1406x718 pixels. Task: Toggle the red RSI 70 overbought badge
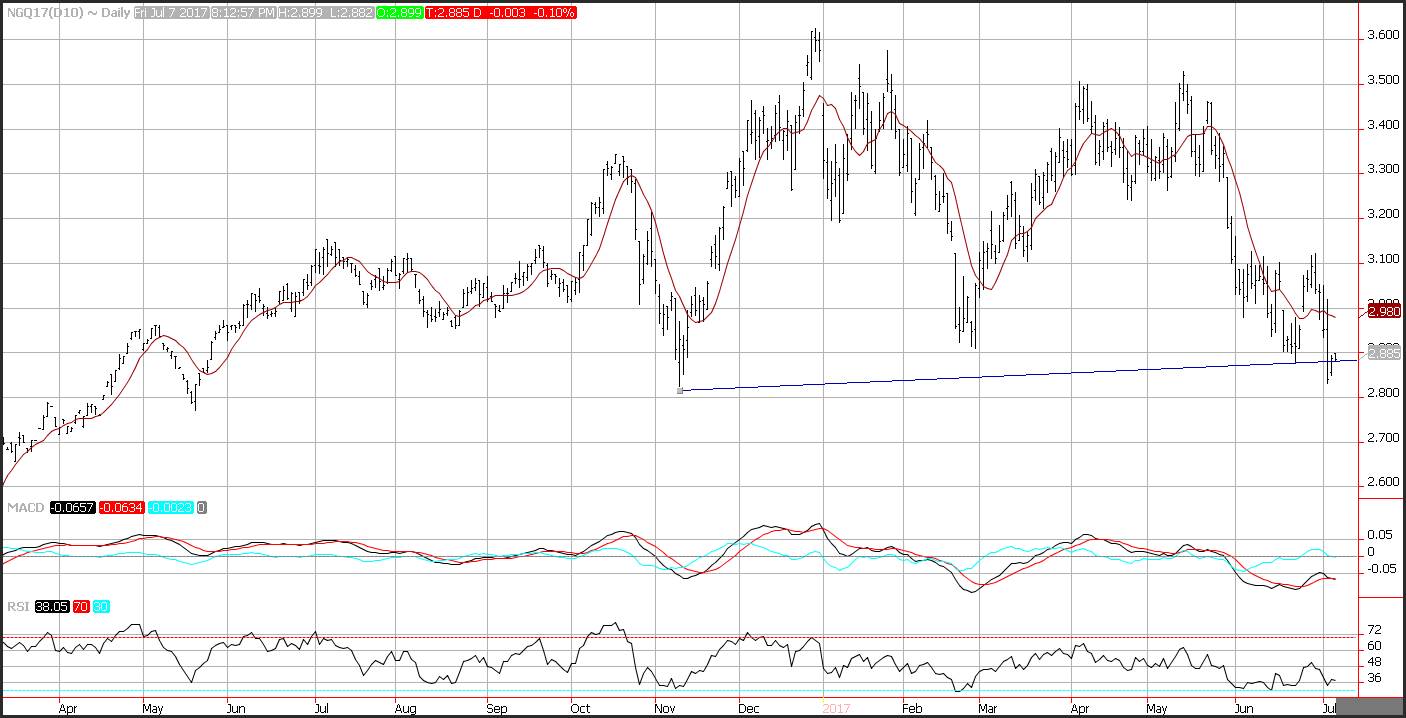click(80, 607)
